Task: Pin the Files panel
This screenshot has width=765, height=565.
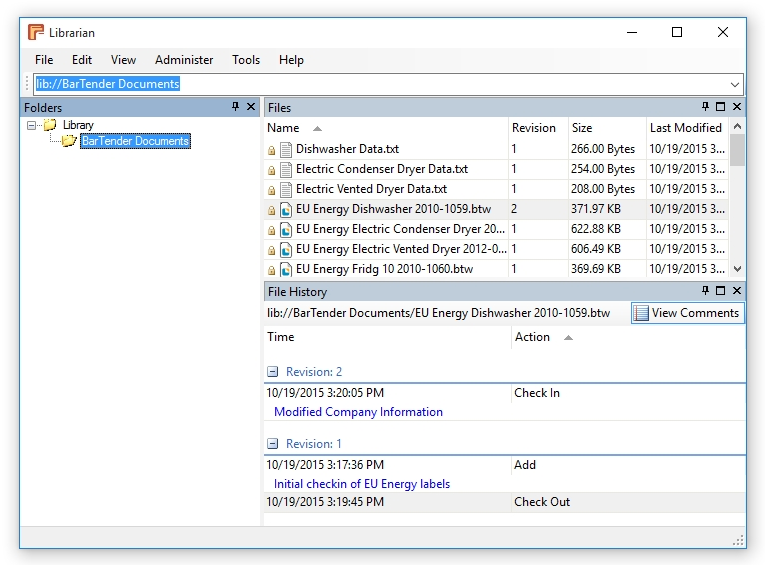Action: pos(705,106)
